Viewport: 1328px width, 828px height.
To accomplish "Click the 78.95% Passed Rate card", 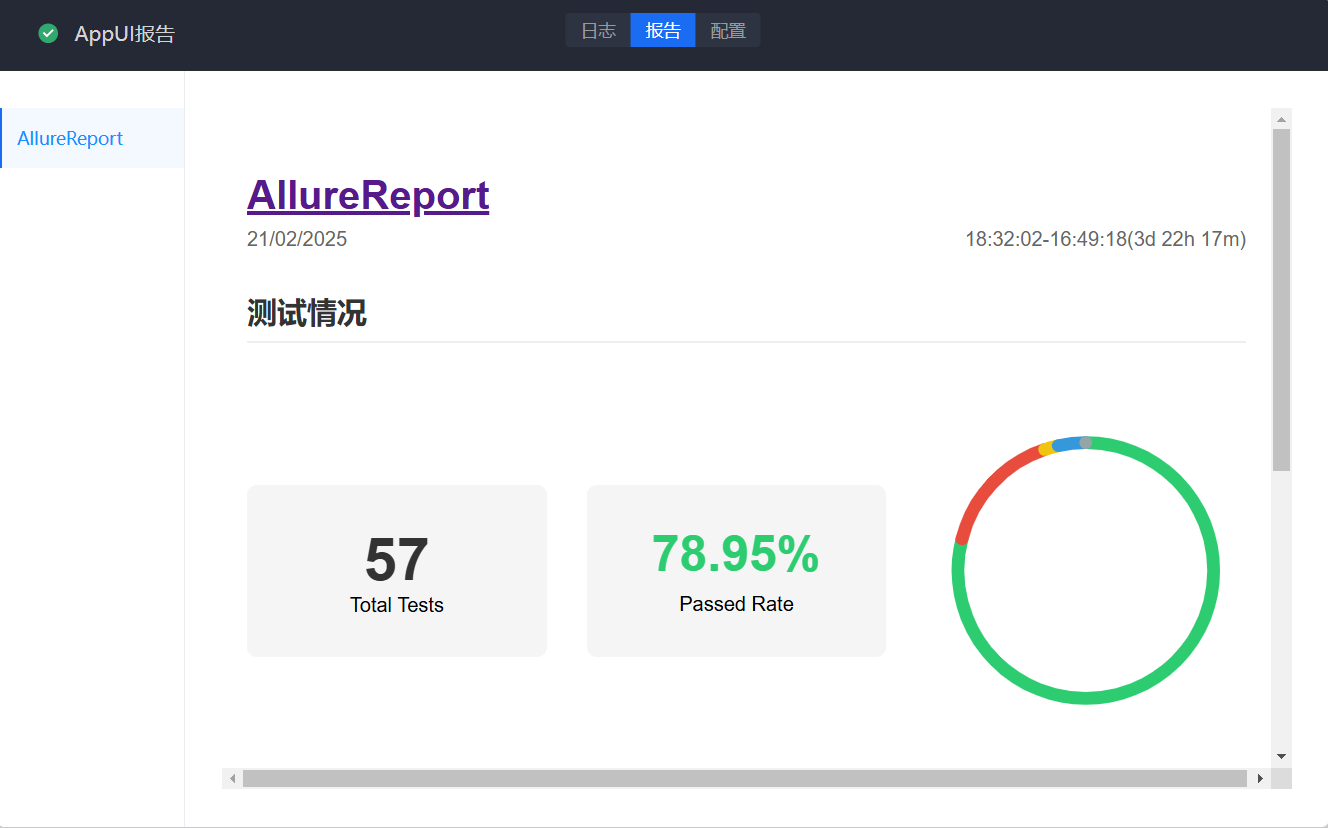I will point(736,571).
